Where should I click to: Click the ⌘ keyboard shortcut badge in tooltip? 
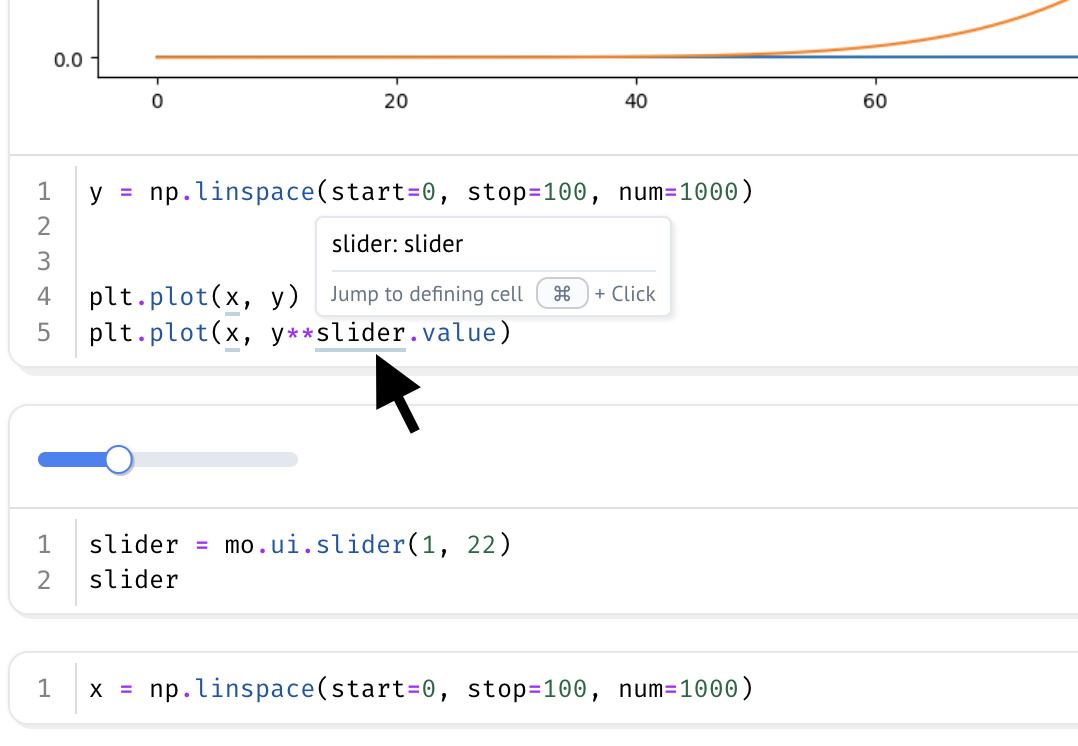click(x=562, y=293)
